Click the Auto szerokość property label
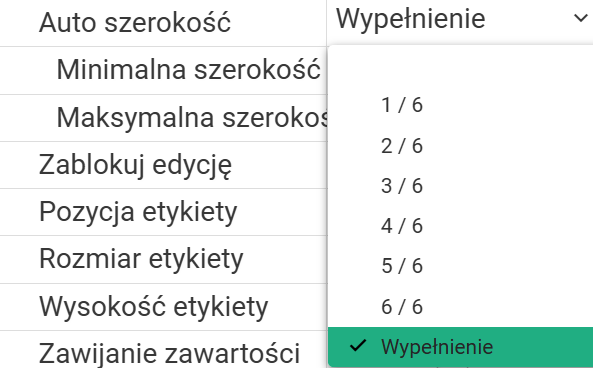The image size is (593, 368). point(135,23)
